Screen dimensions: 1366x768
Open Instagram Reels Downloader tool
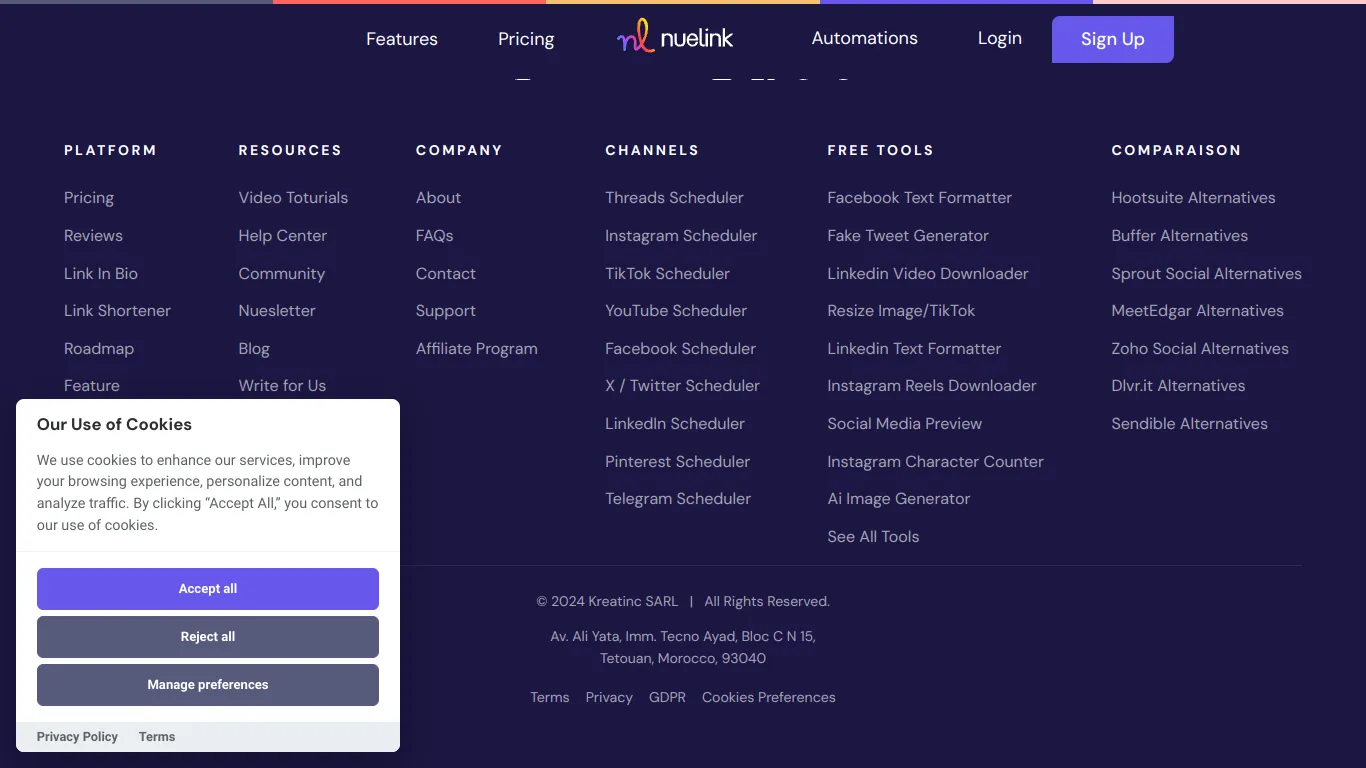932,386
